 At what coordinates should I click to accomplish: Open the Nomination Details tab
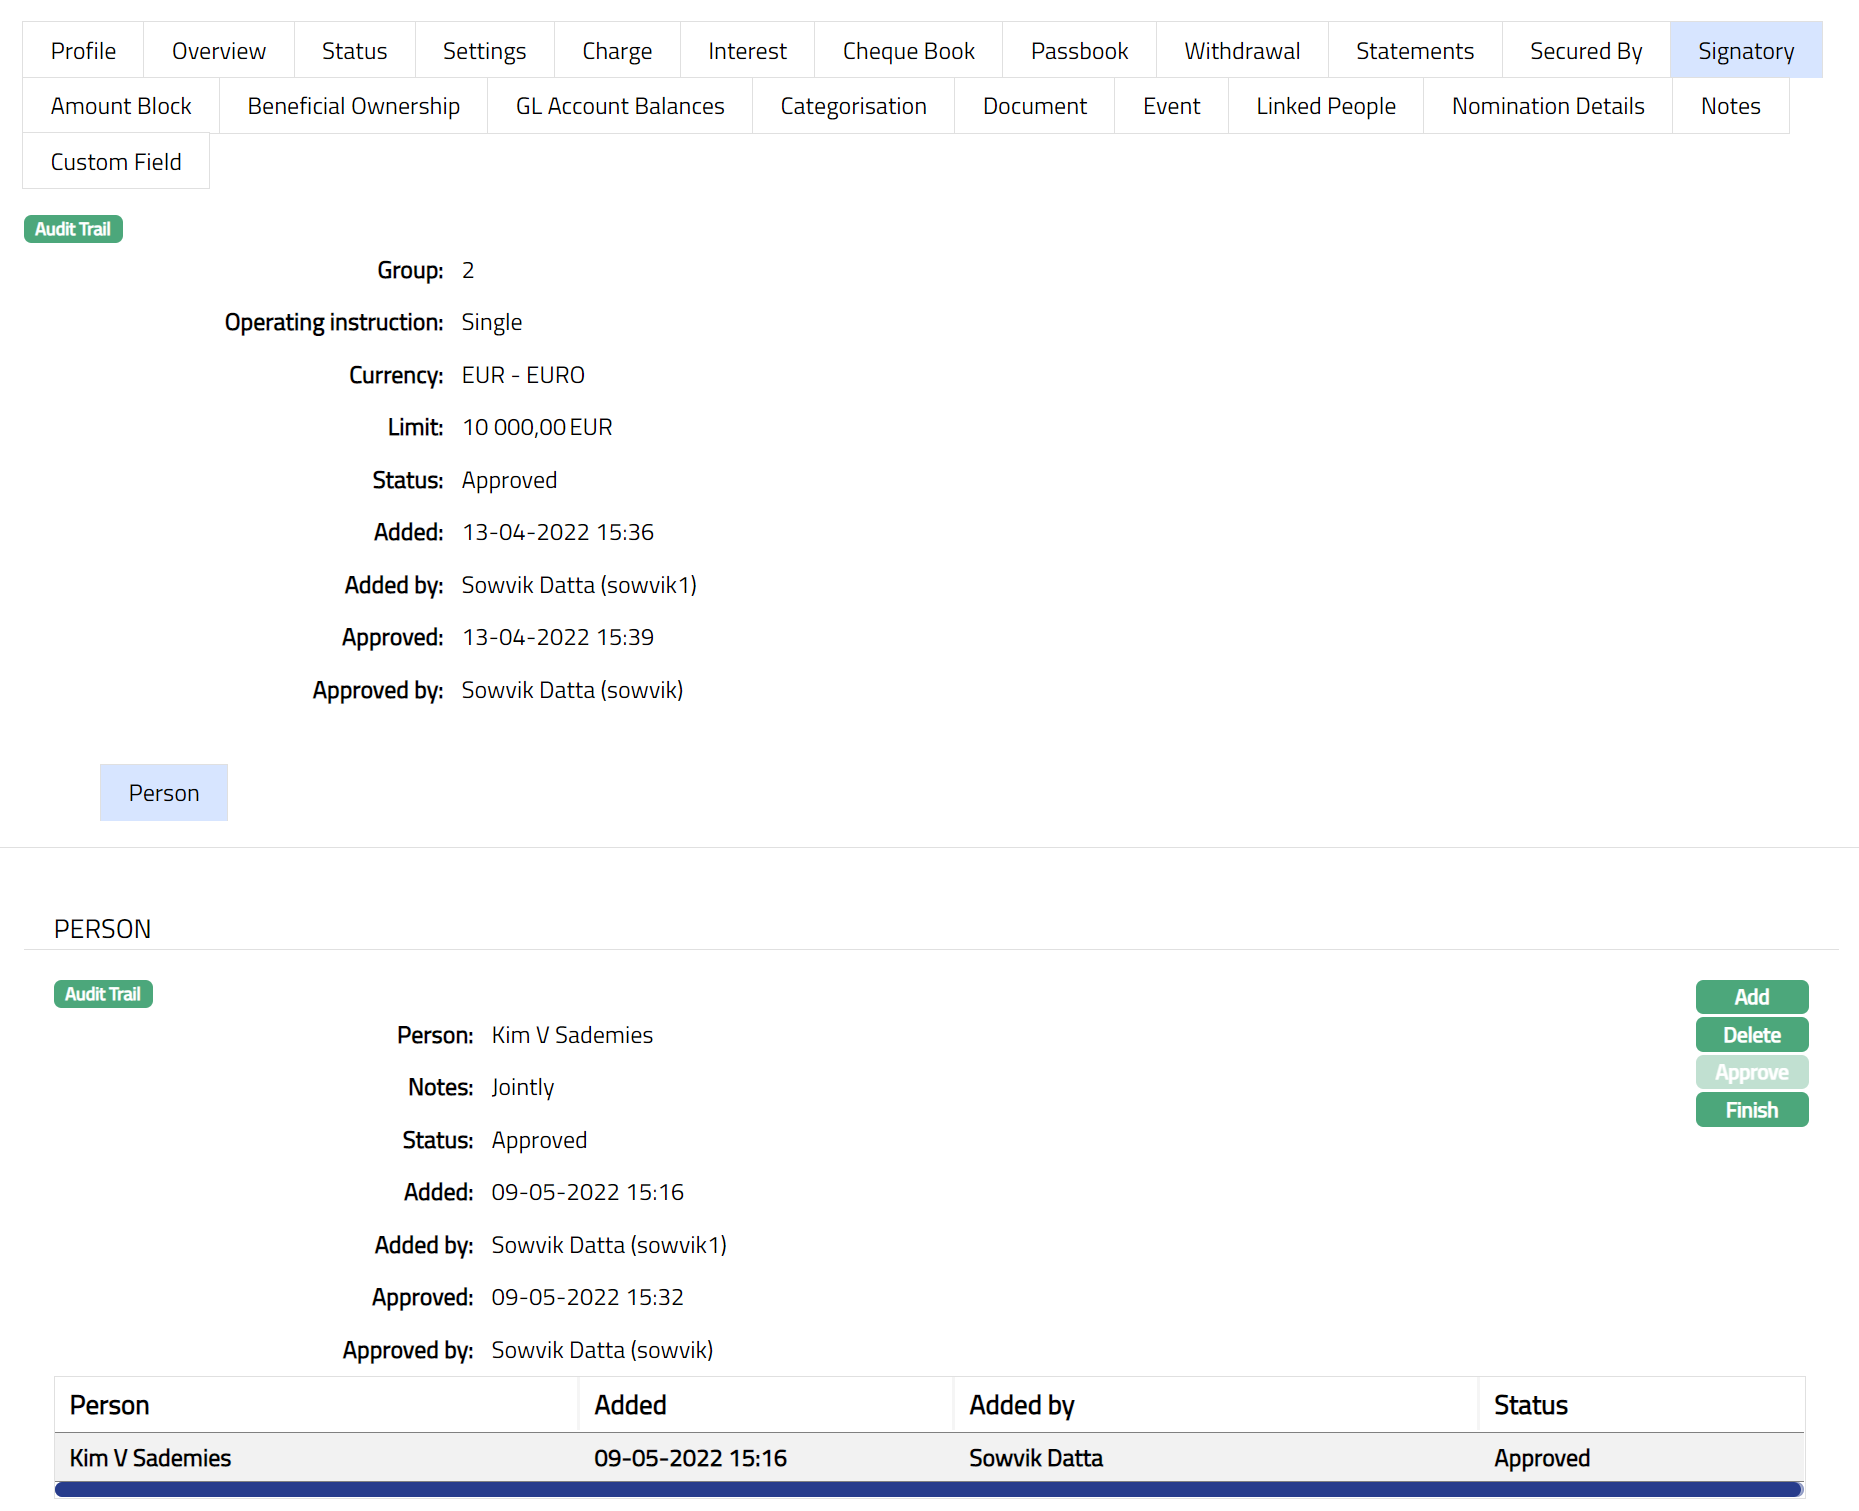click(x=1547, y=106)
